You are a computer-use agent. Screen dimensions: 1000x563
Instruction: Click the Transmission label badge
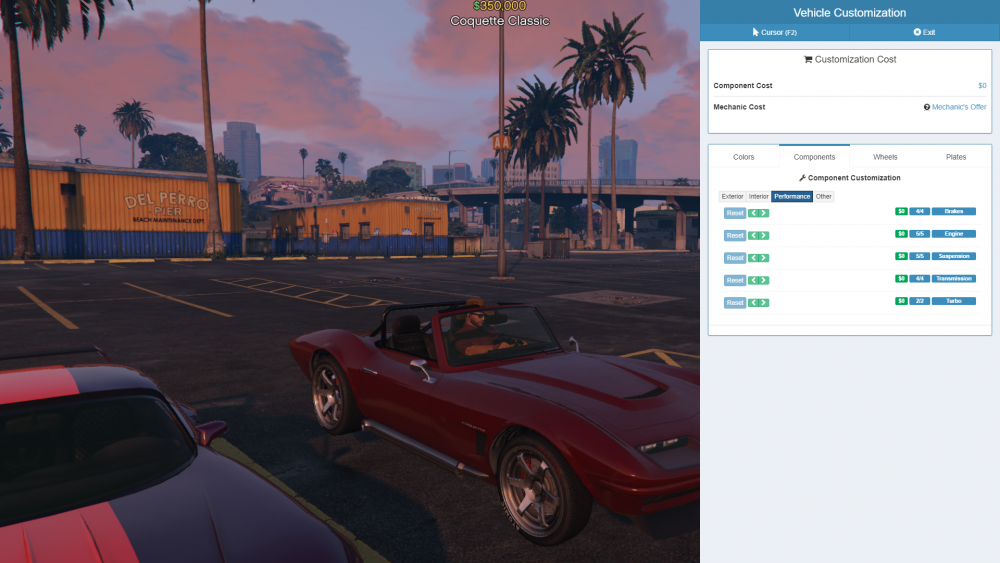953,278
